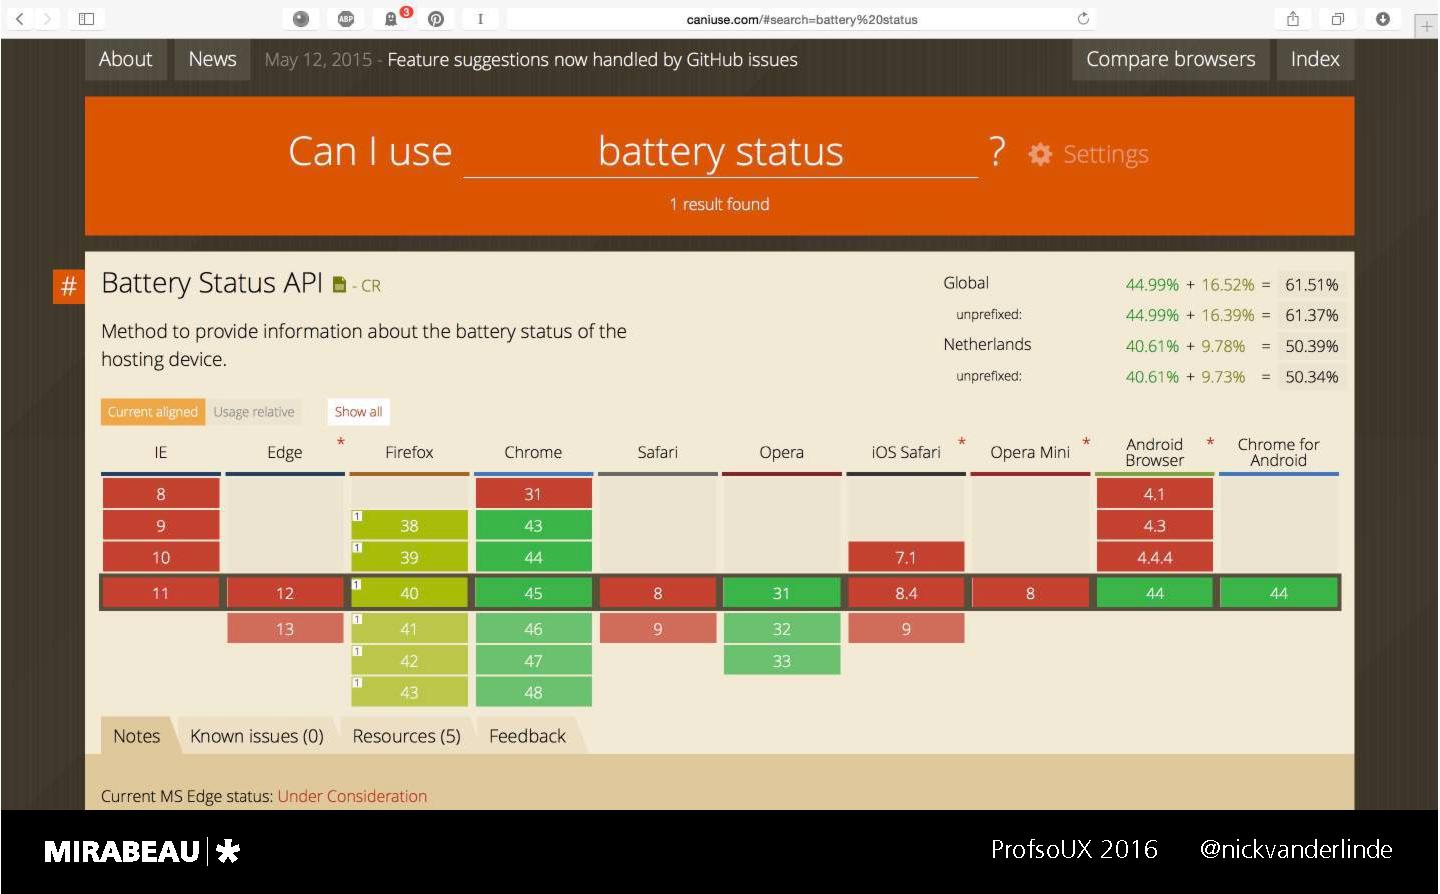
Task: Open the Ghostery extension with badge 3
Action: pos(391,18)
